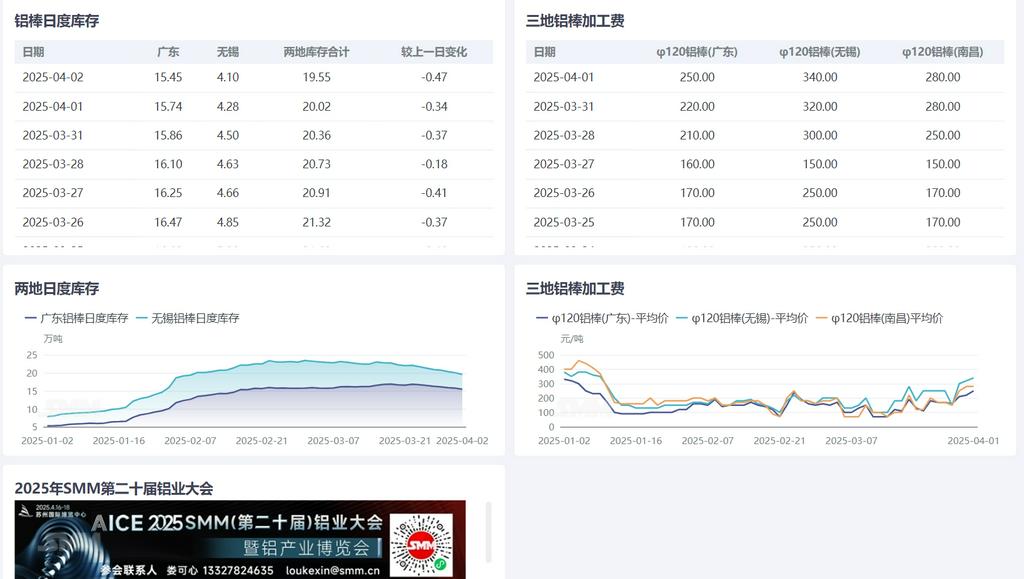
Task: Toggle 广东铝棒日度库存 legend series
Action: [x=76, y=318]
